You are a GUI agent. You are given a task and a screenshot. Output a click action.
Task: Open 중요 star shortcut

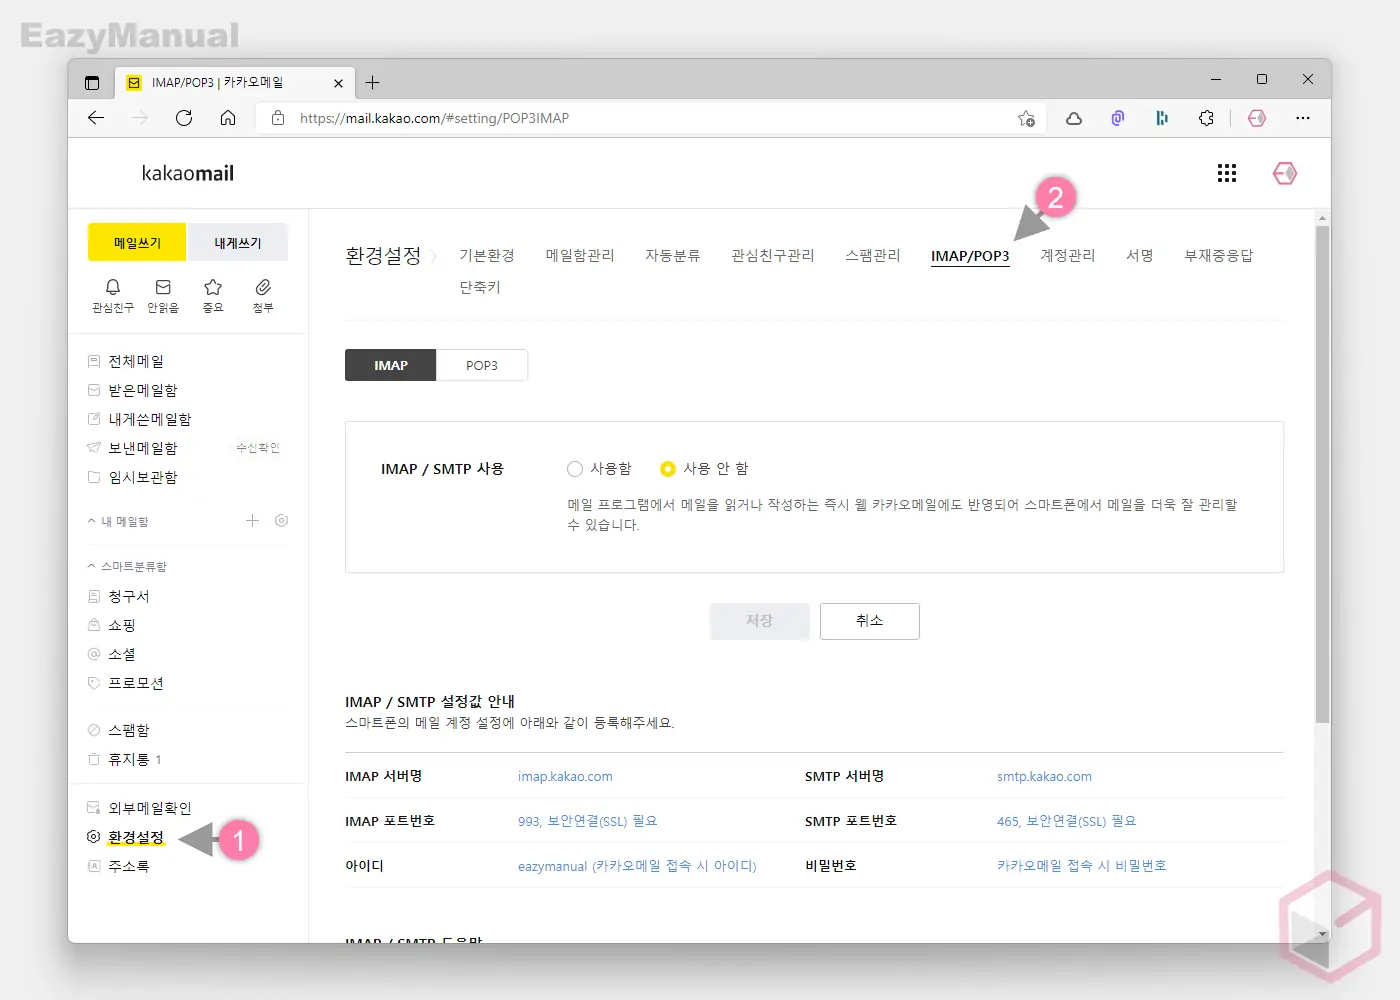[213, 295]
